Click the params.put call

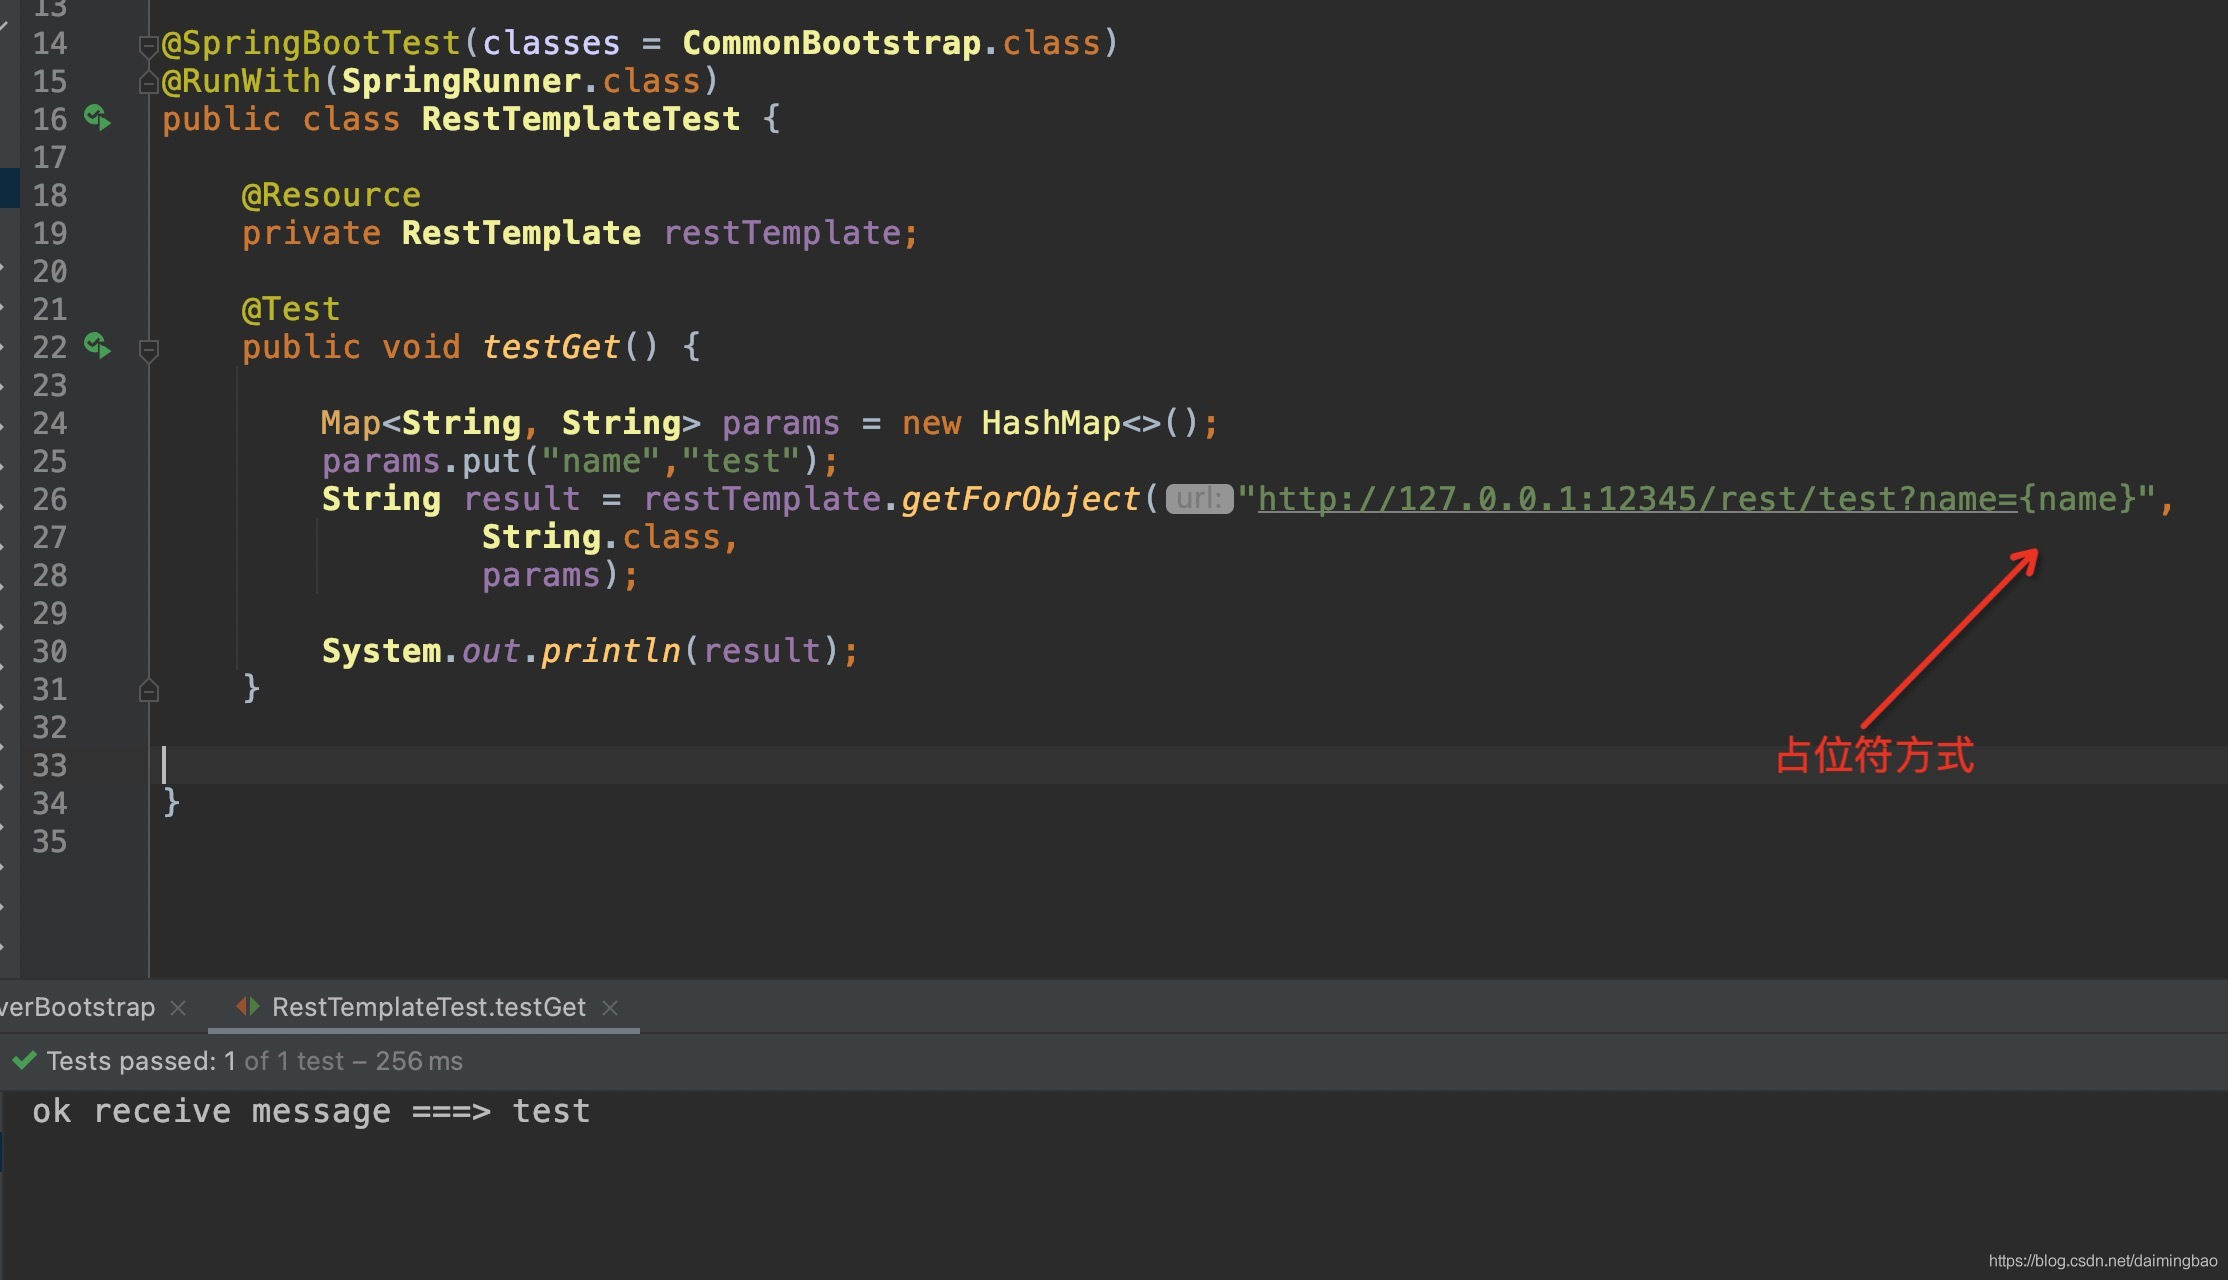[491, 461]
